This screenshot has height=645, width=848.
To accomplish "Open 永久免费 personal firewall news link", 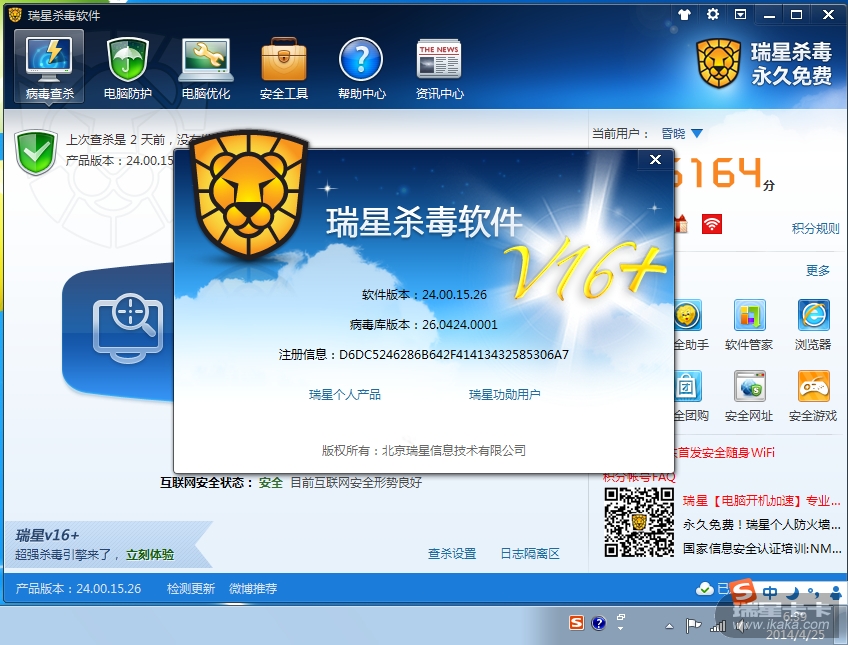I will [x=761, y=524].
